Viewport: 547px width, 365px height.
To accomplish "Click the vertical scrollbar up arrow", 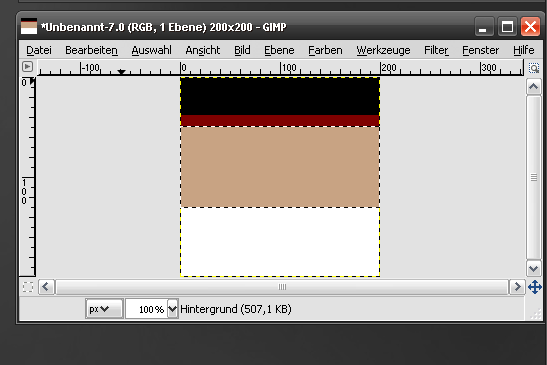I will click(533, 87).
